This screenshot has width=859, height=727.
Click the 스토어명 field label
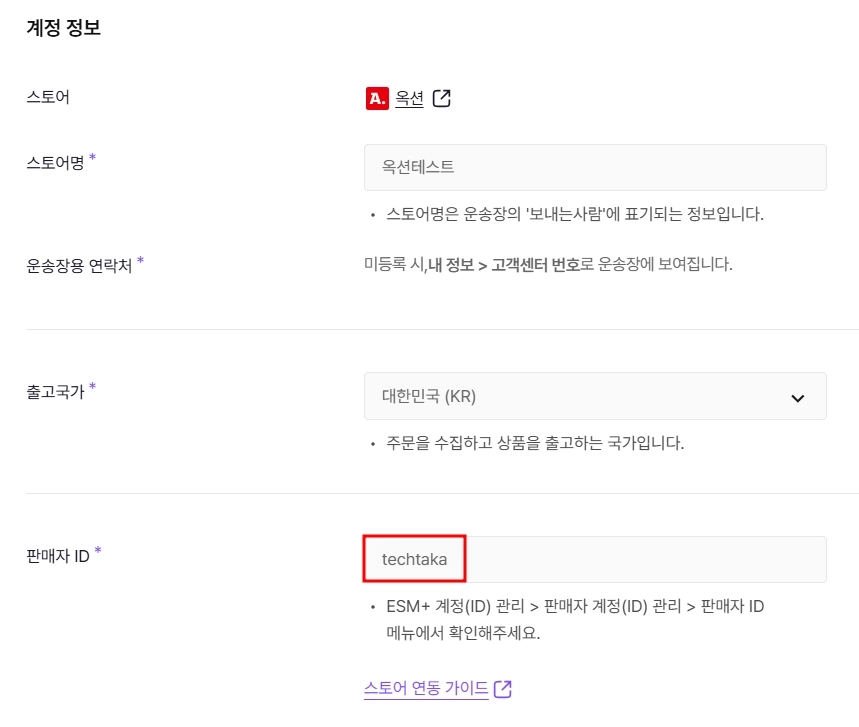55,163
